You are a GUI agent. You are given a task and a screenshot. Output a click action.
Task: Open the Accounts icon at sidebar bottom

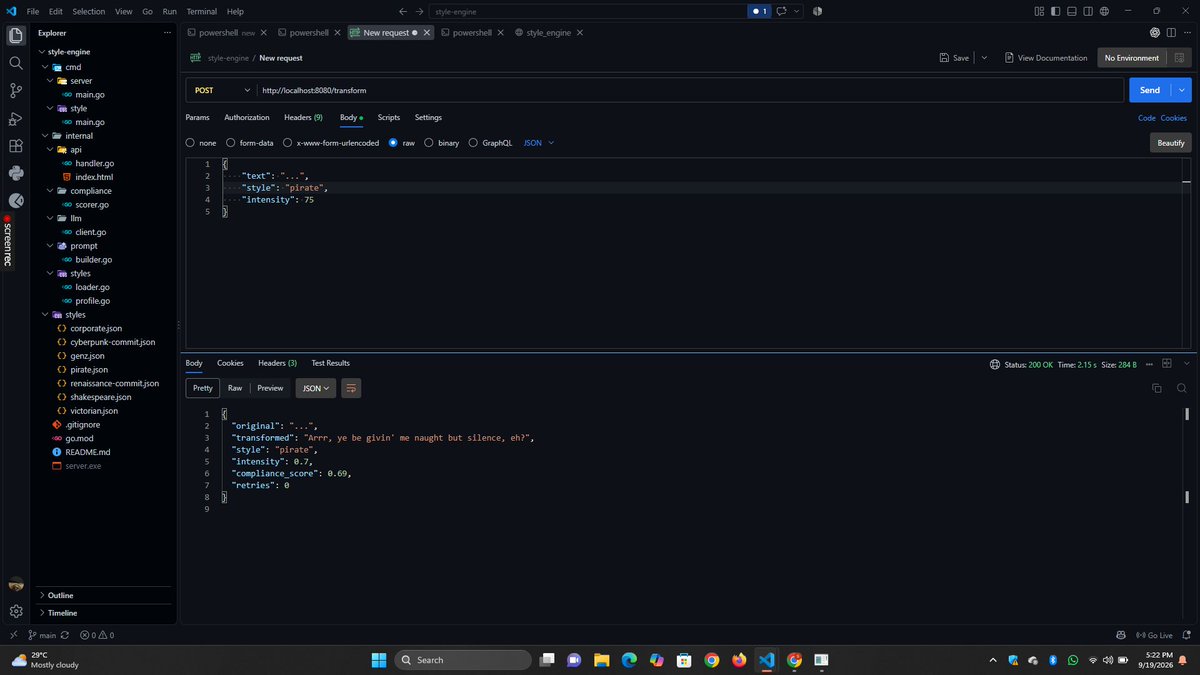point(16,585)
